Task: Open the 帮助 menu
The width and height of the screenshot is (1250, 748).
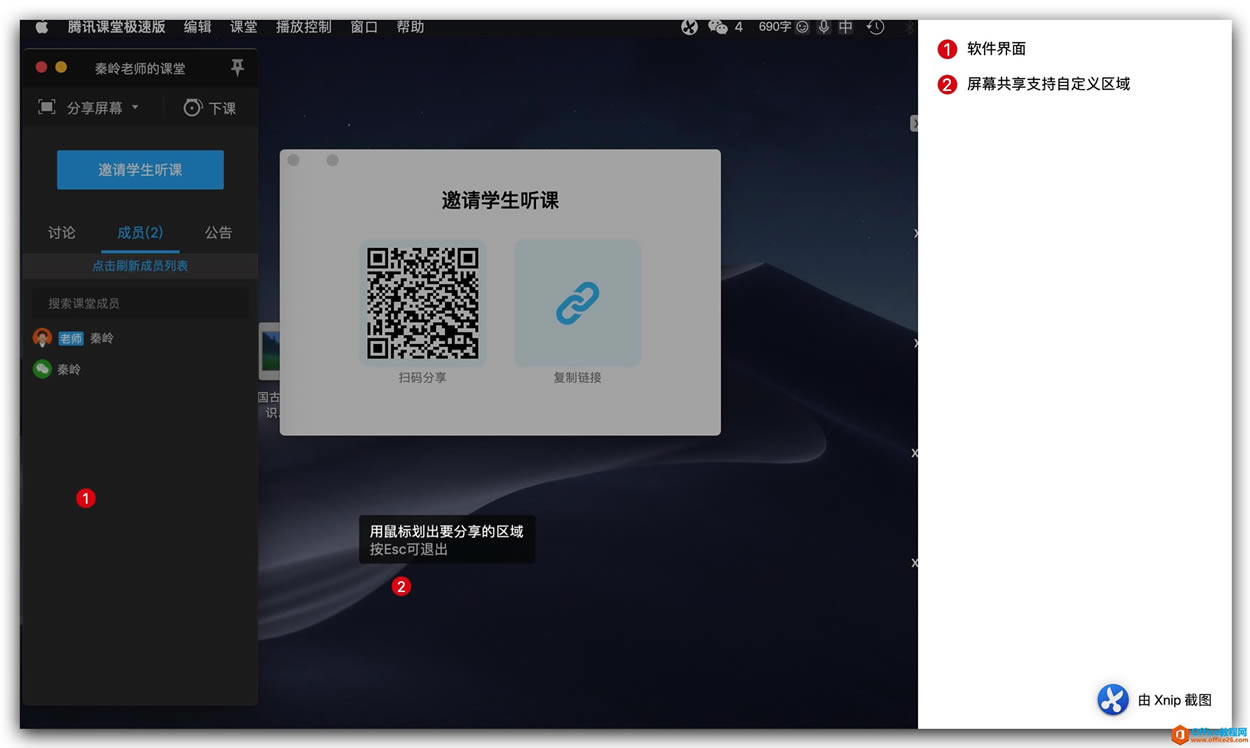Action: tap(410, 27)
